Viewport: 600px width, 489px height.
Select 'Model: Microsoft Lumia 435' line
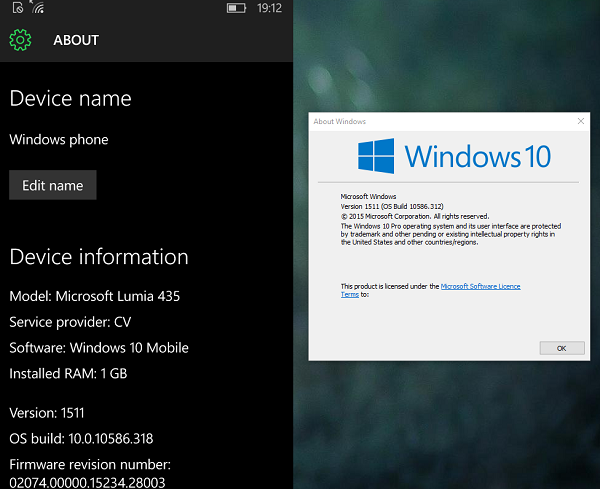(x=95, y=296)
